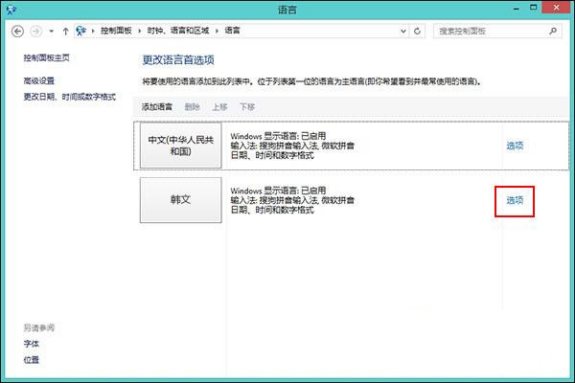Click the 韩文 row's 日期、时间和数字格式 text
The width and height of the screenshot is (575, 383).
(272, 210)
